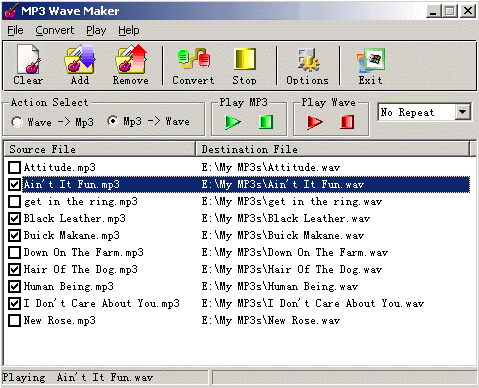Select the Ain't It Fun.mp3 file name
479x388 pixels.
tap(71, 184)
